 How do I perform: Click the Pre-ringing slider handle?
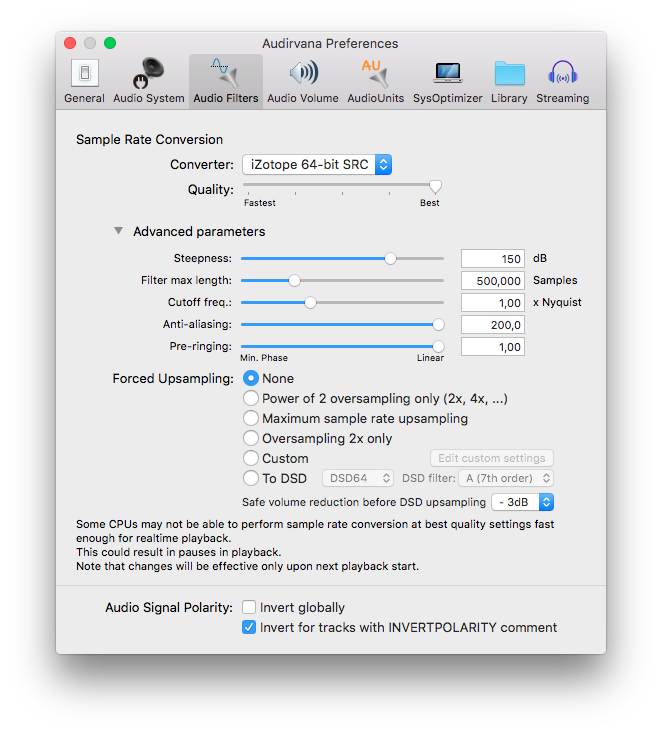(438, 346)
